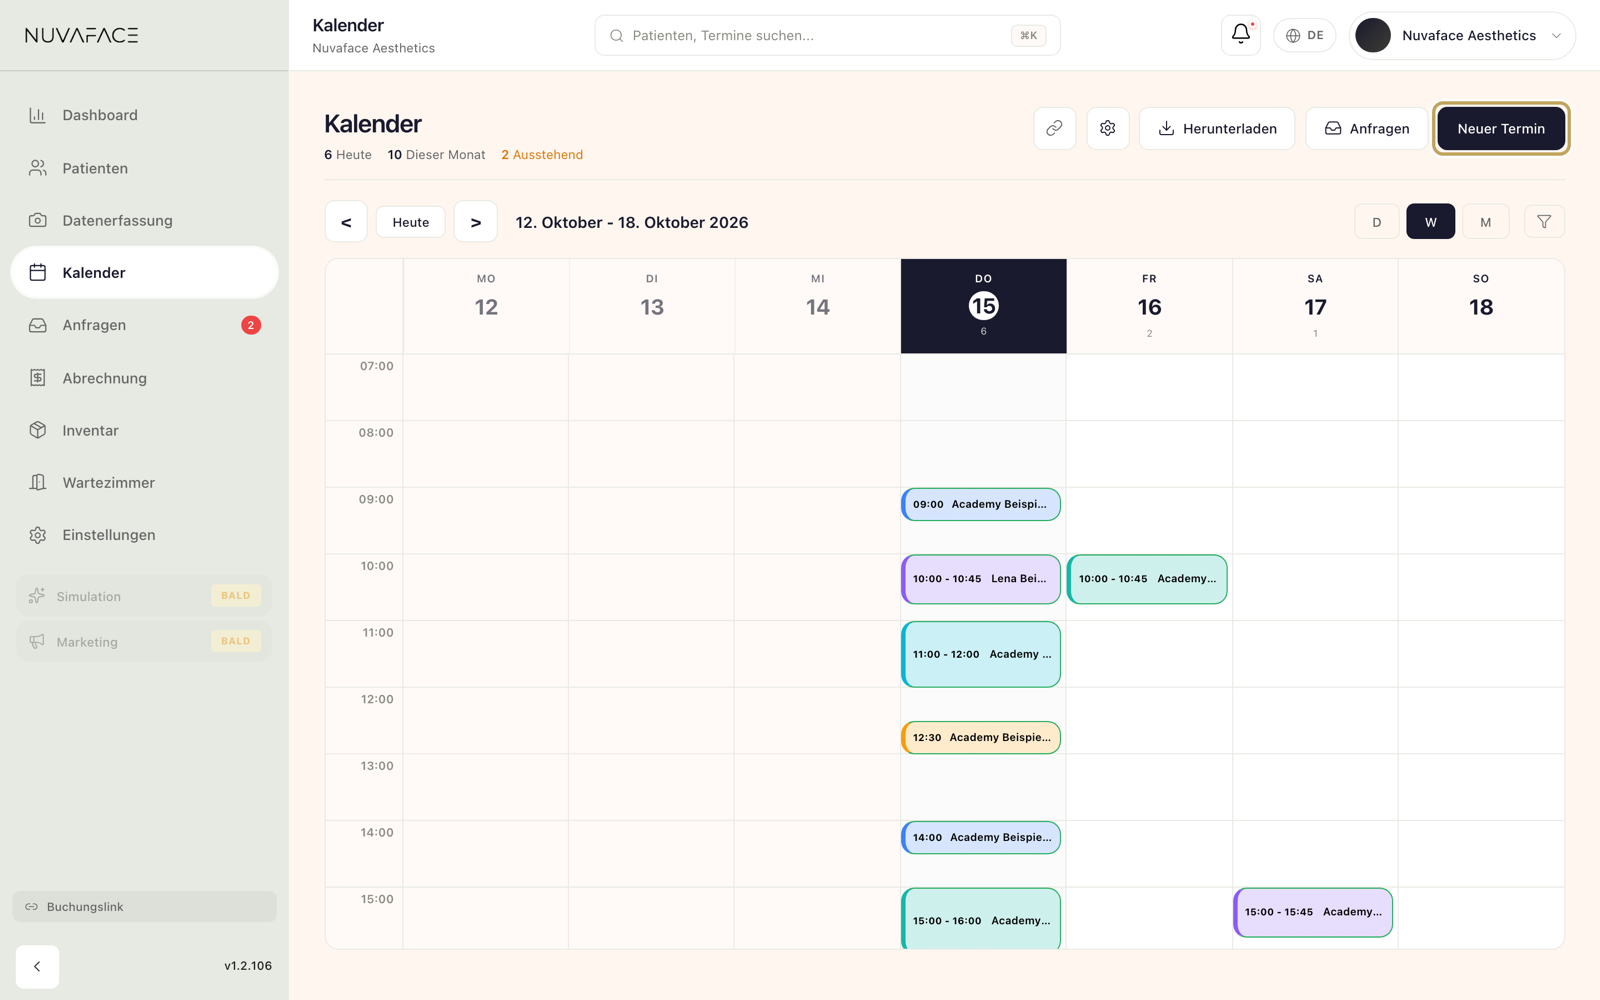
Task: Open 10:00 - 10:45 Lena appointment
Action: pyautogui.click(x=981, y=579)
